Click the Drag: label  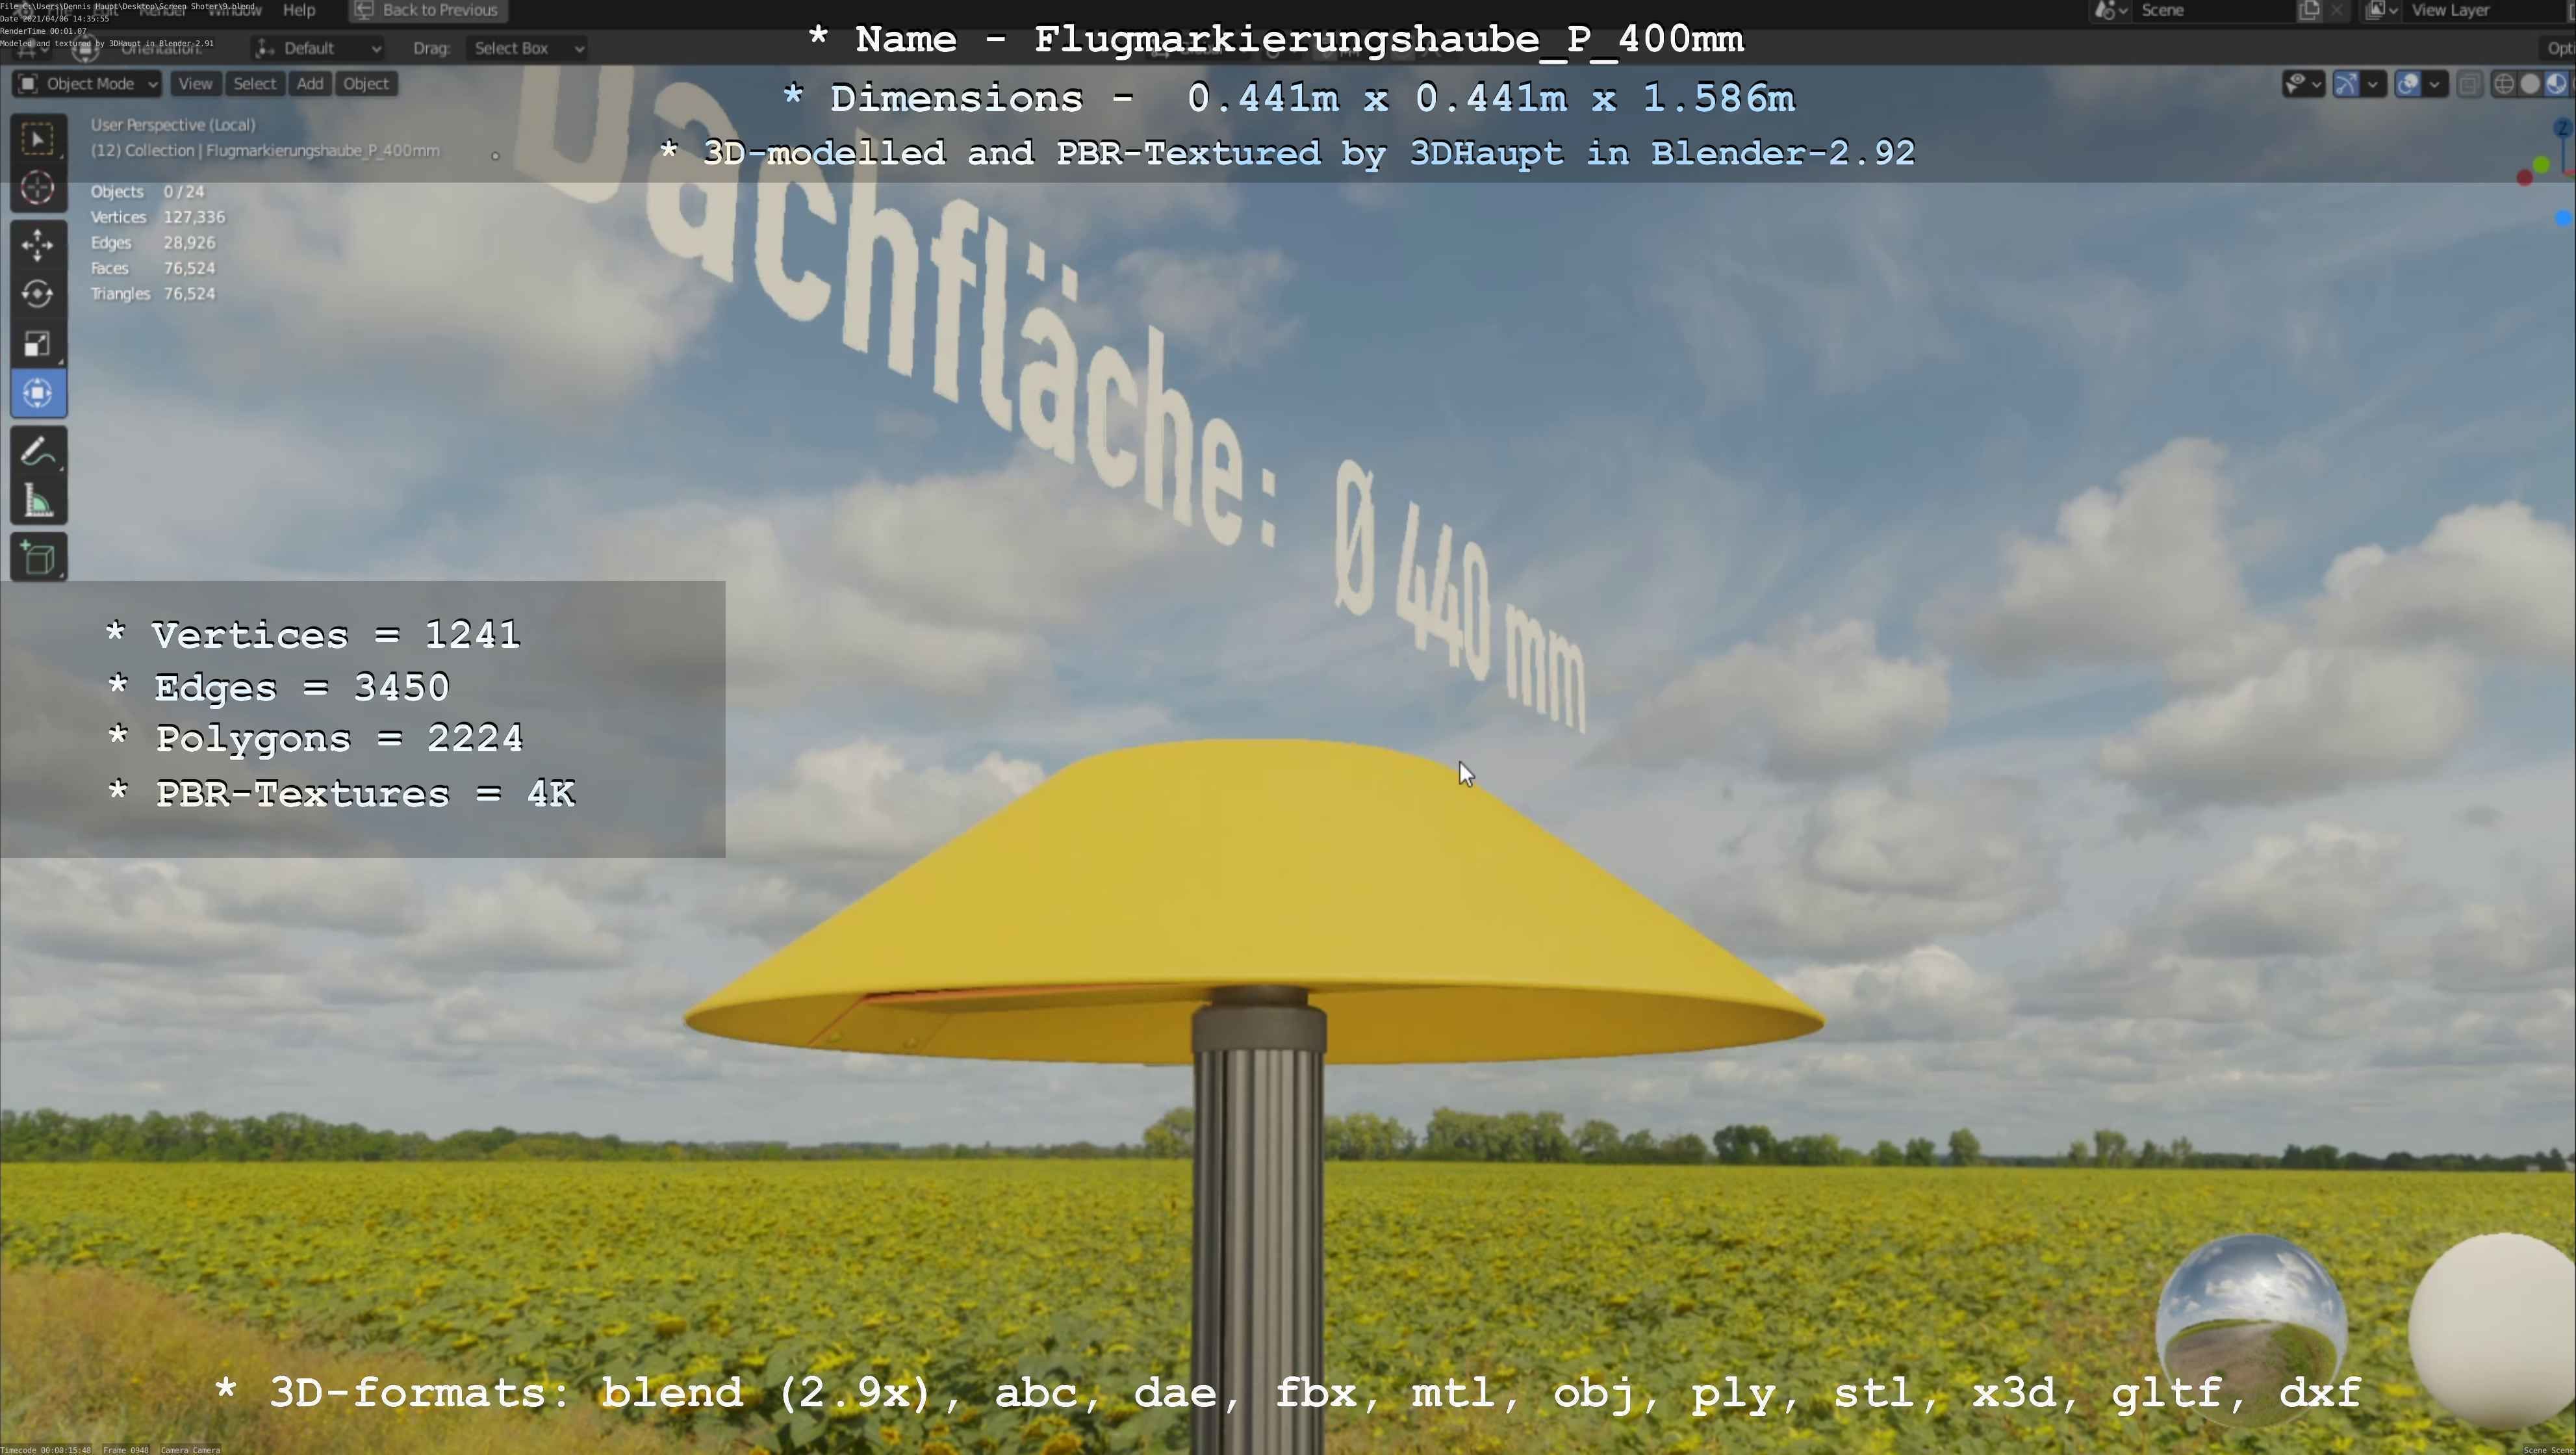(x=432, y=48)
